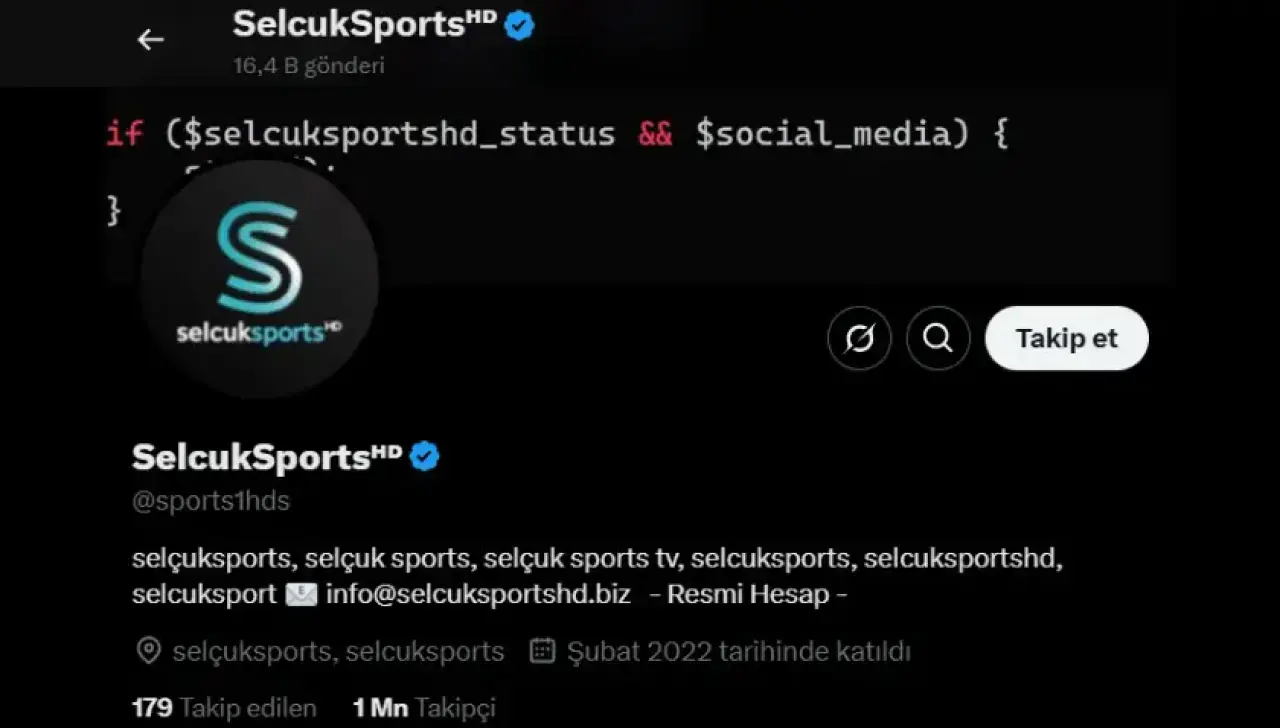Click the 16,4 B gönderi count
This screenshot has width=1280, height=728.
pyautogui.click(x=309, y=66)
